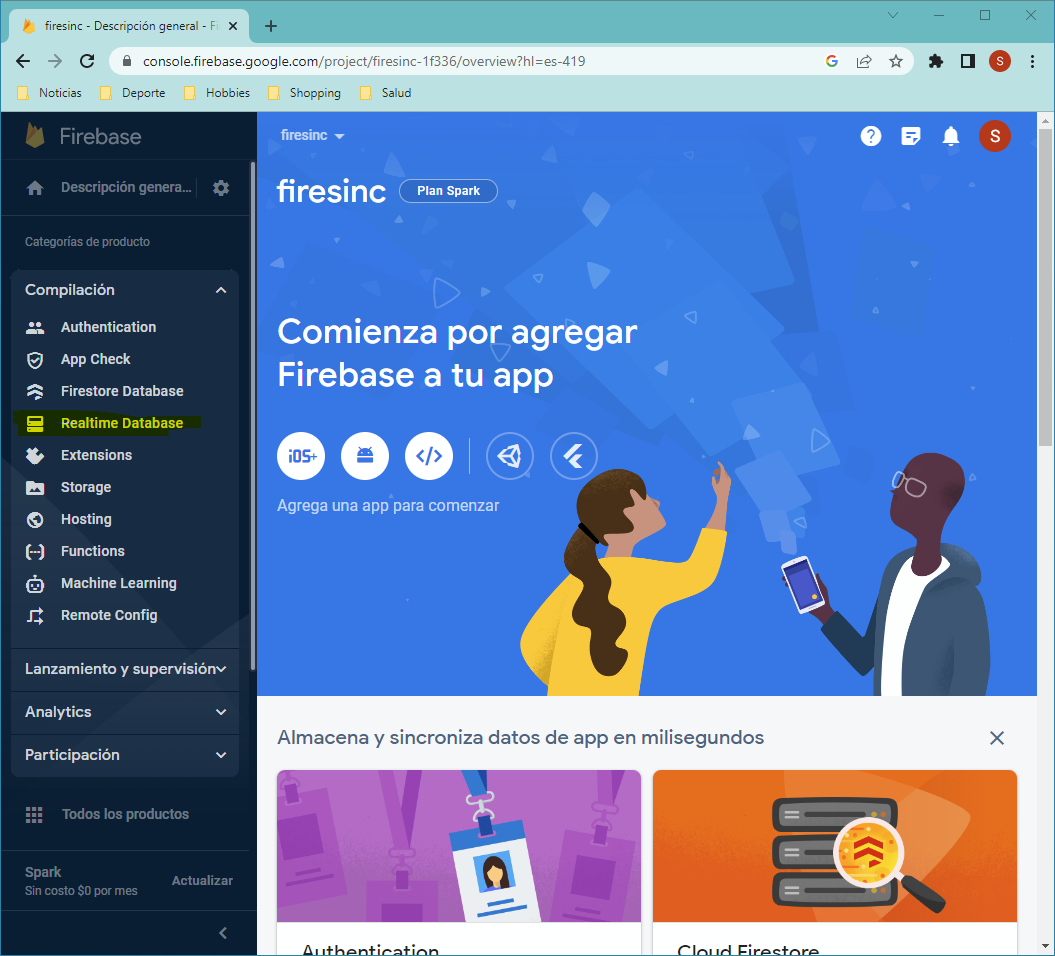View site information via the lock icon
The height and width of the screenshot is (956, 1055).
126,62
